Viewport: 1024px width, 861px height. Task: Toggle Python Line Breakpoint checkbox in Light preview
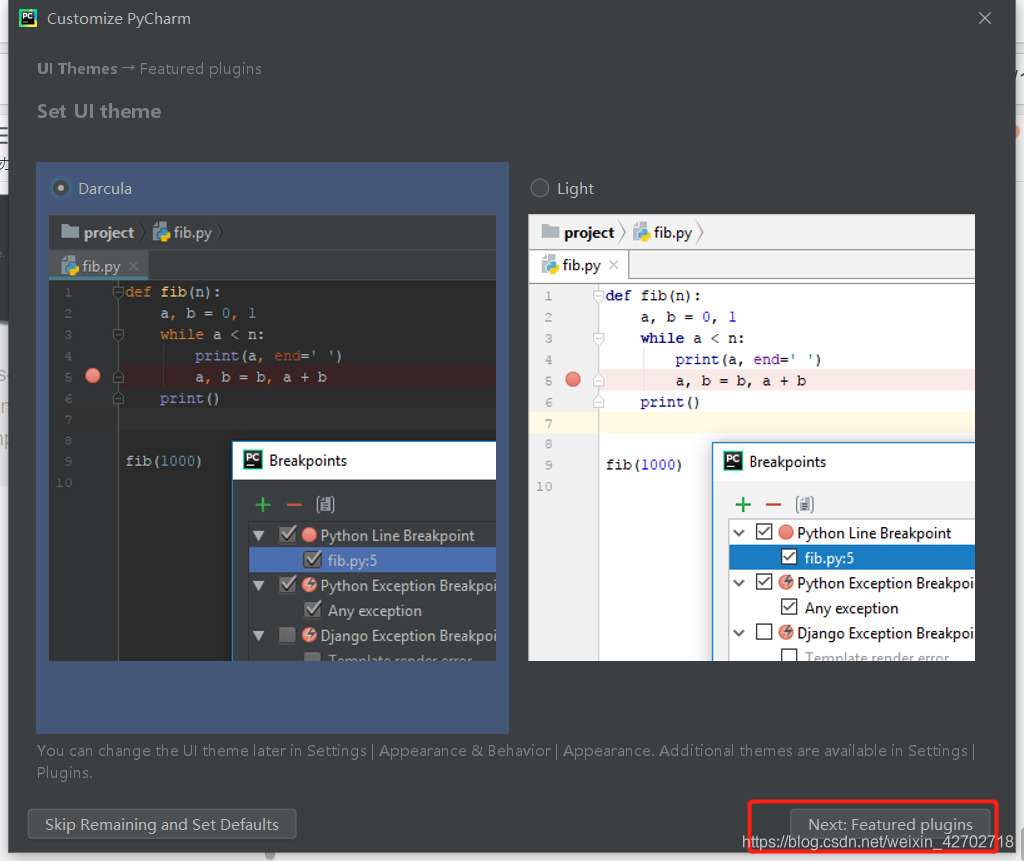pos(764,532)
